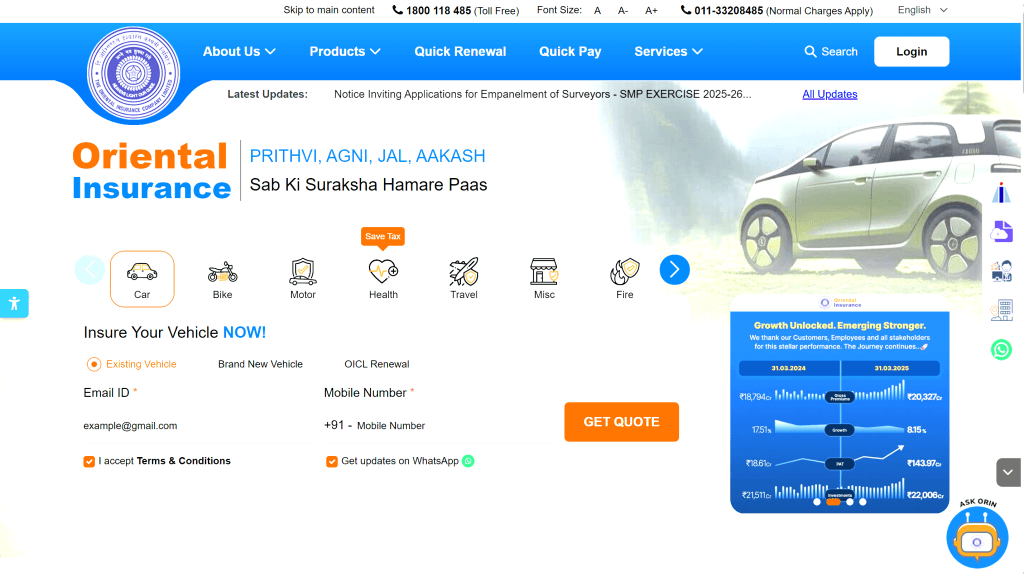The width and height of the screenshot is (1024, 576).
Task: Select the Misc insurance icon
Action: [x=544, y=280]
